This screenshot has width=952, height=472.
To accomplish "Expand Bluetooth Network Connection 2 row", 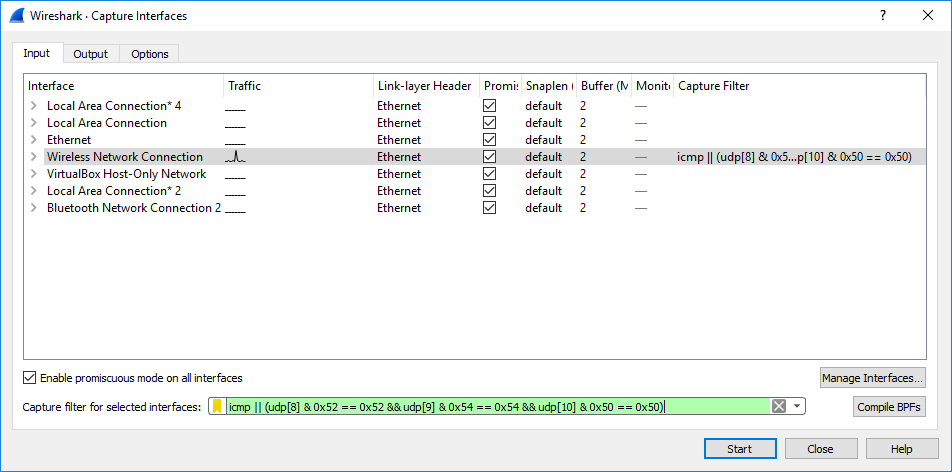I will (x=34, y=208).
